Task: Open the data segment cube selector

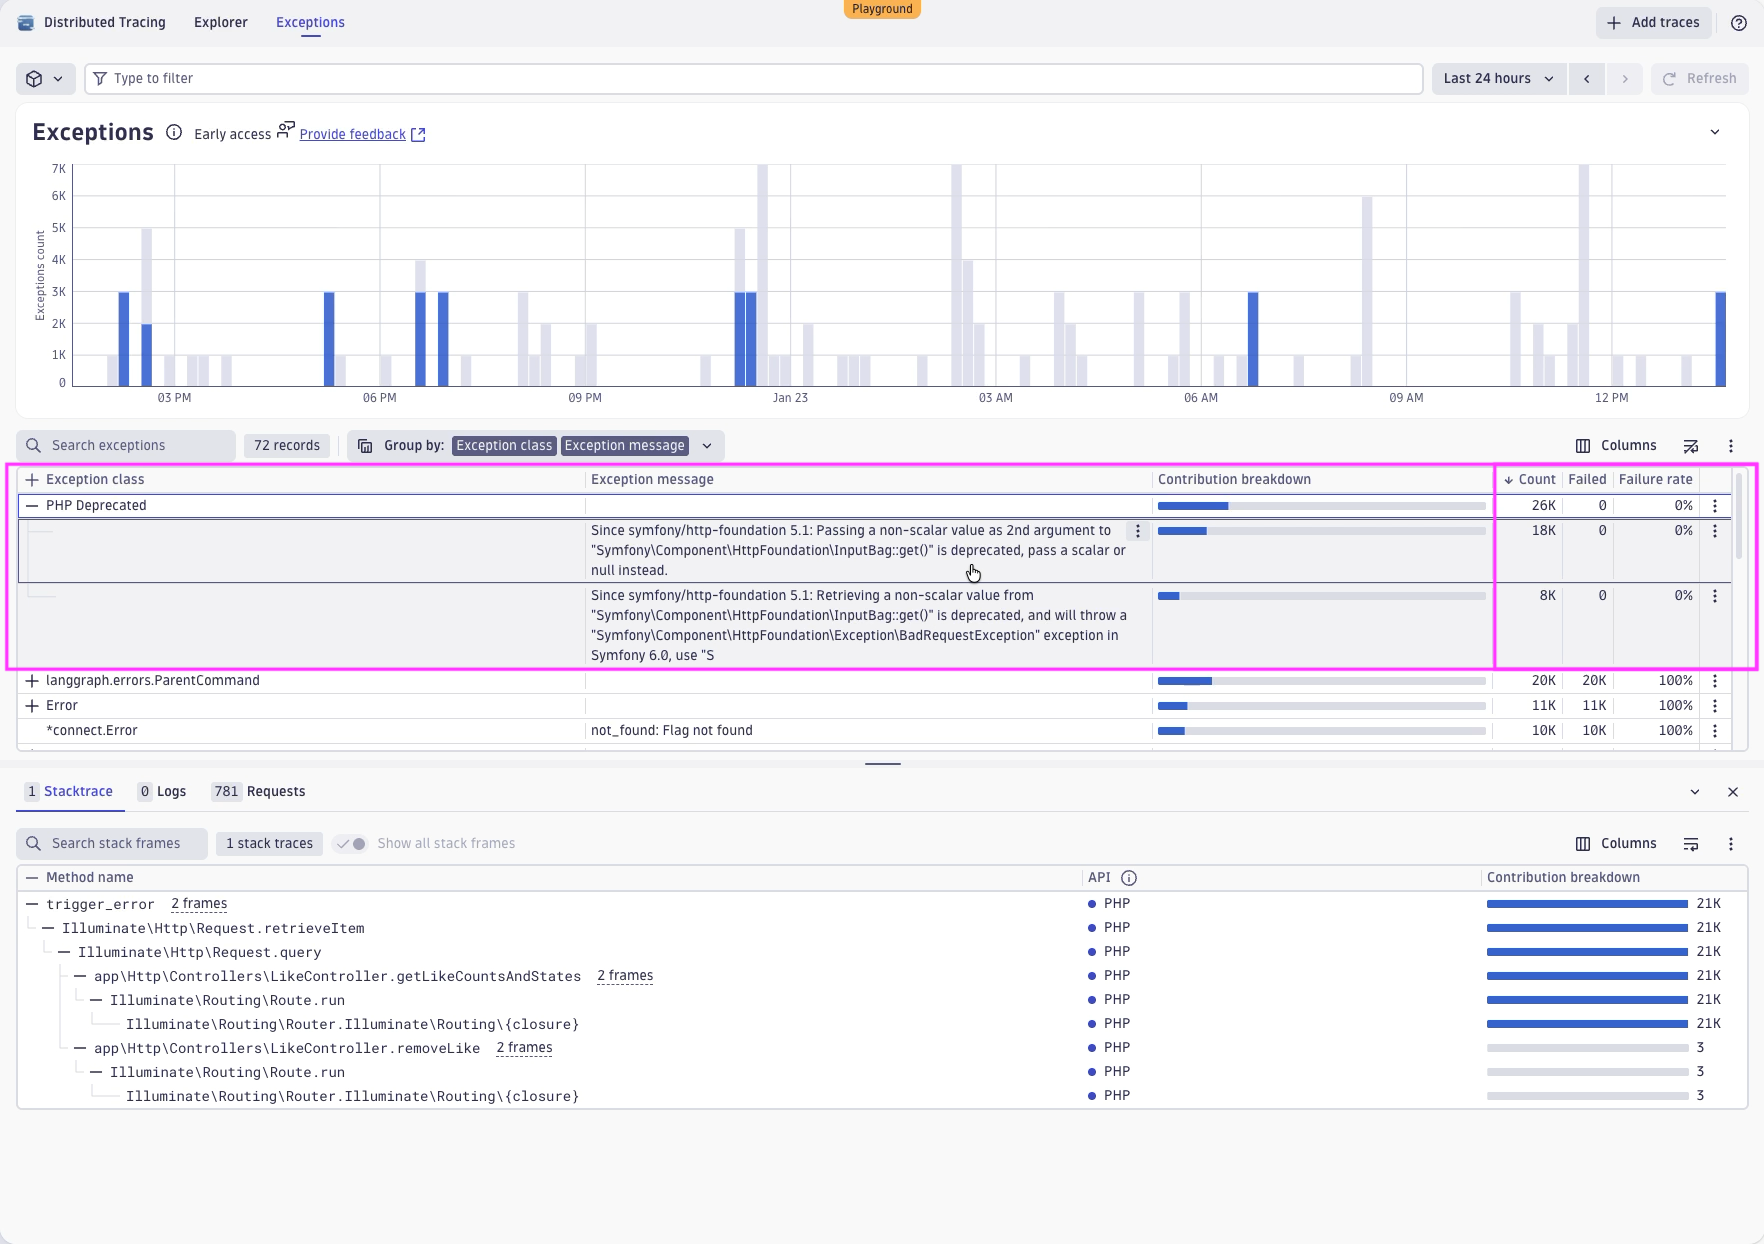Action: 45,79
